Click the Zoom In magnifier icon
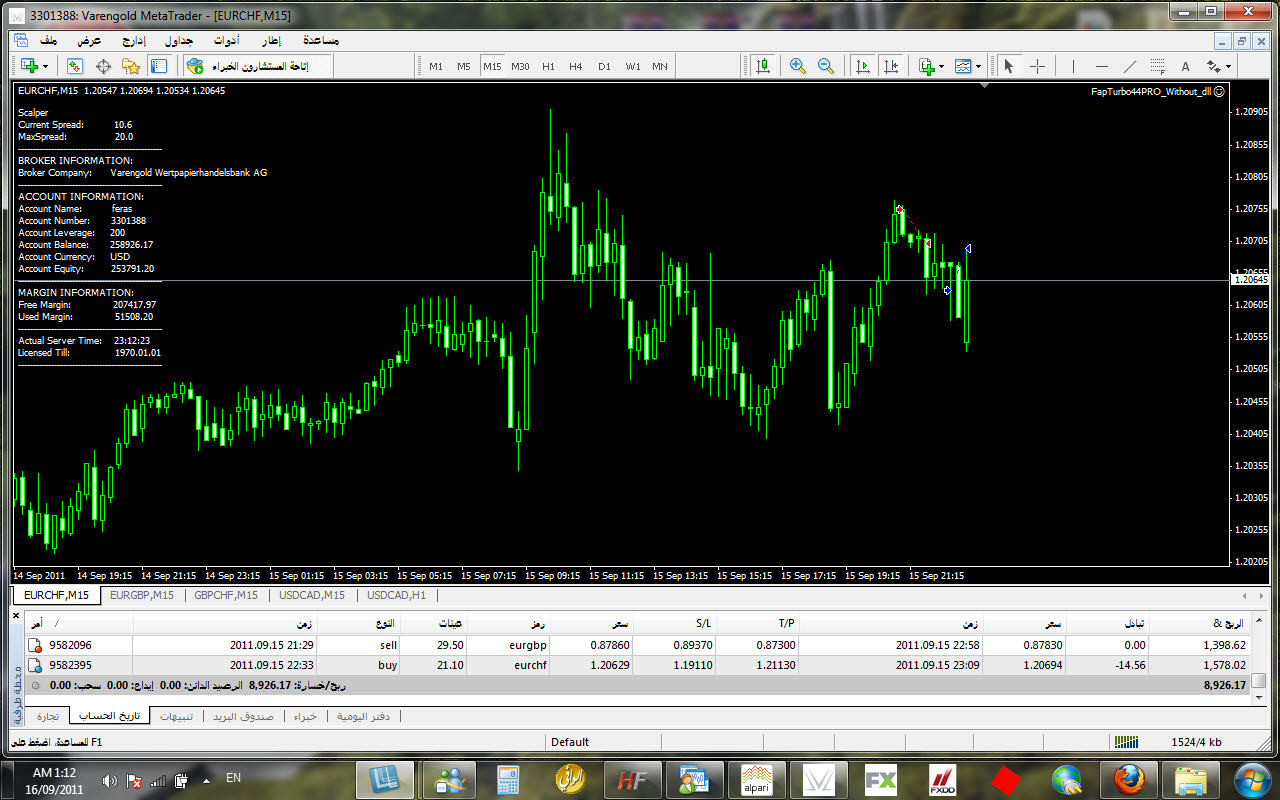Image resolution: width=1280 pixels, height=800 pixels. [x=798, y=66]
